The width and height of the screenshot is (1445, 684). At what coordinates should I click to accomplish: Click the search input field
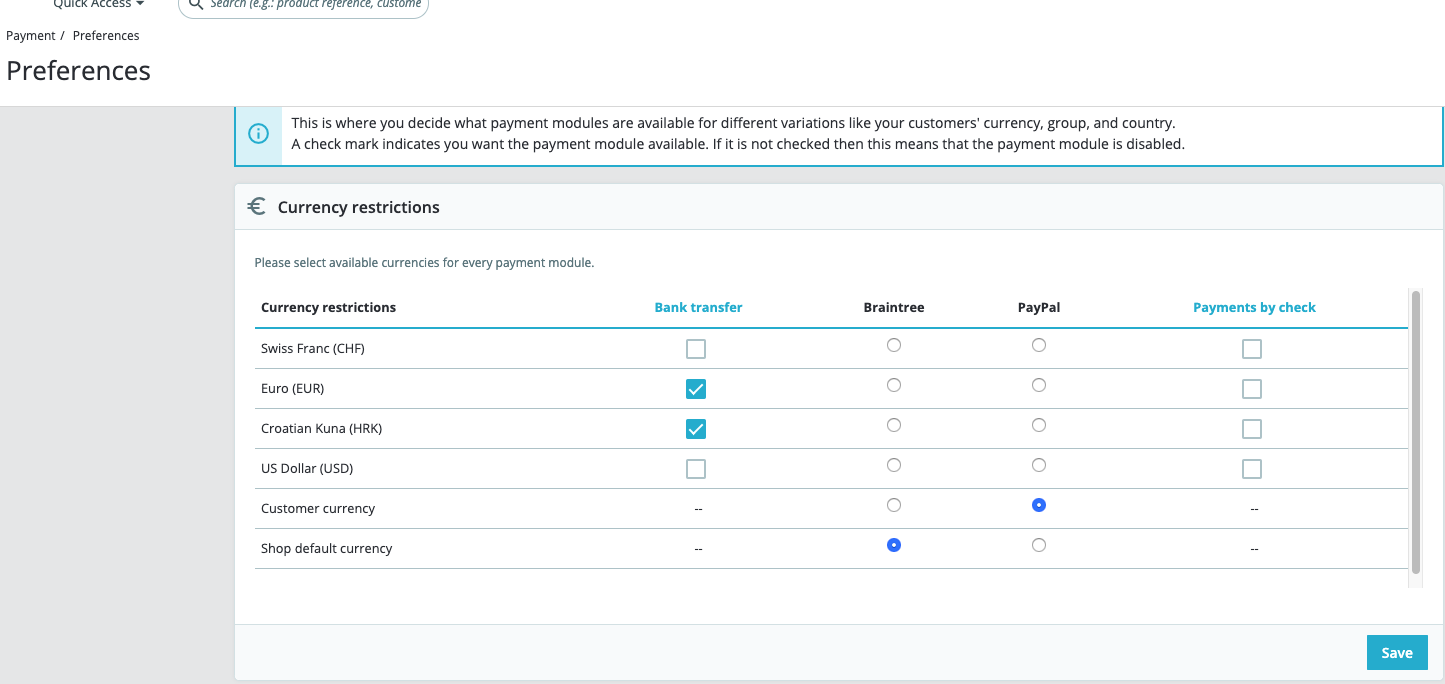click(315, 5)
